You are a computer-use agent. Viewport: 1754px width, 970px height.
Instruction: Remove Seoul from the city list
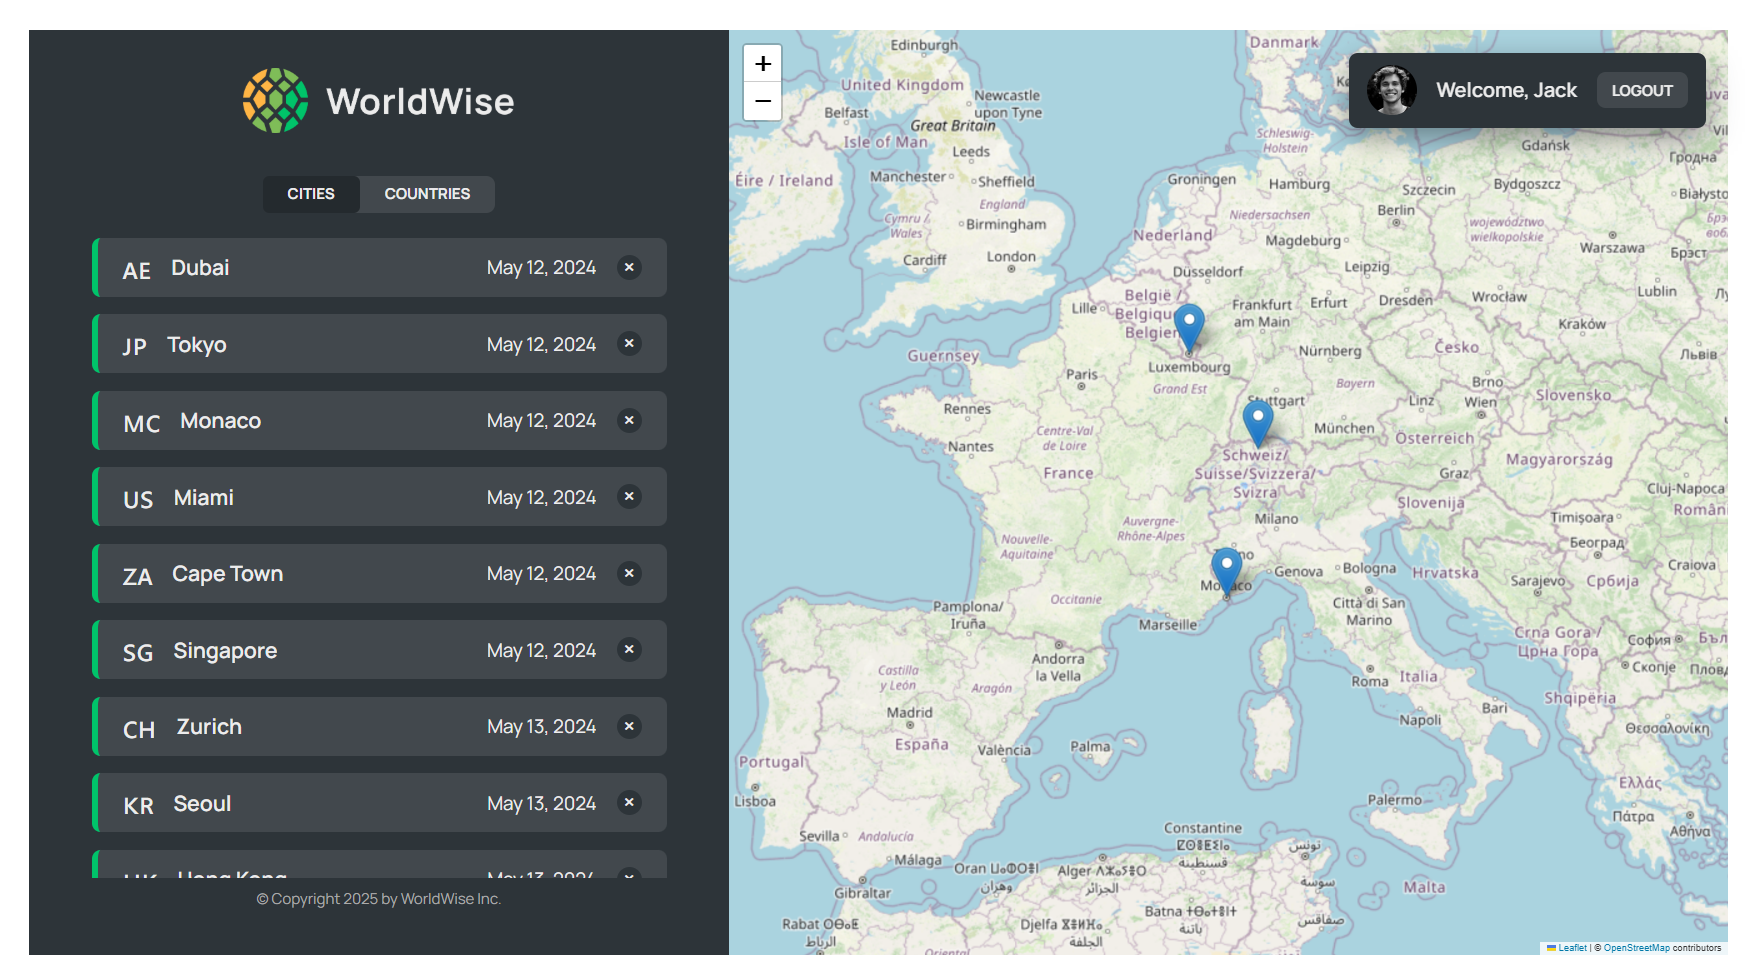[629, 803]
